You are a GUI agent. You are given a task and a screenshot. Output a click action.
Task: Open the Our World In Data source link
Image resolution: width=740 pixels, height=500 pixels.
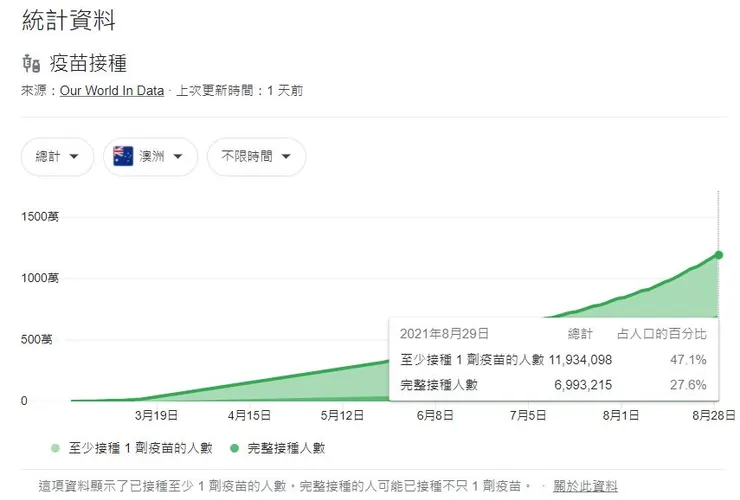point(112,91)
